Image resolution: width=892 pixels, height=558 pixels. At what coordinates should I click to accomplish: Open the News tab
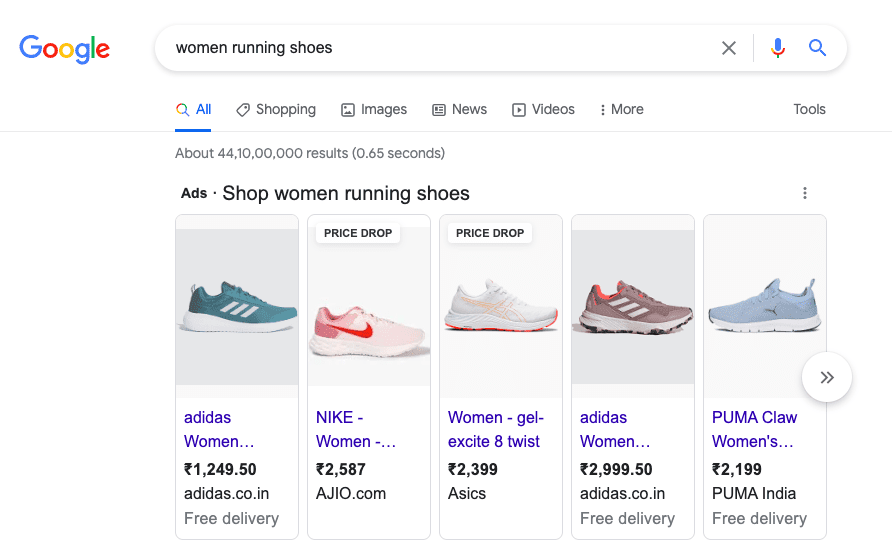(459, 110)
